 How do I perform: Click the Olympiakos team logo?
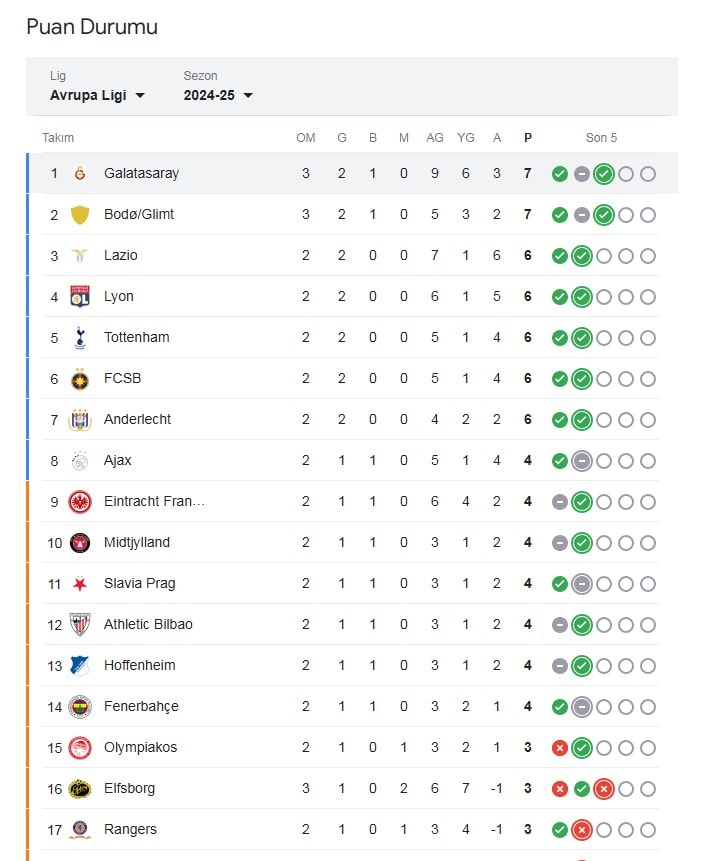pyautogui.click(x=80, y=748)
